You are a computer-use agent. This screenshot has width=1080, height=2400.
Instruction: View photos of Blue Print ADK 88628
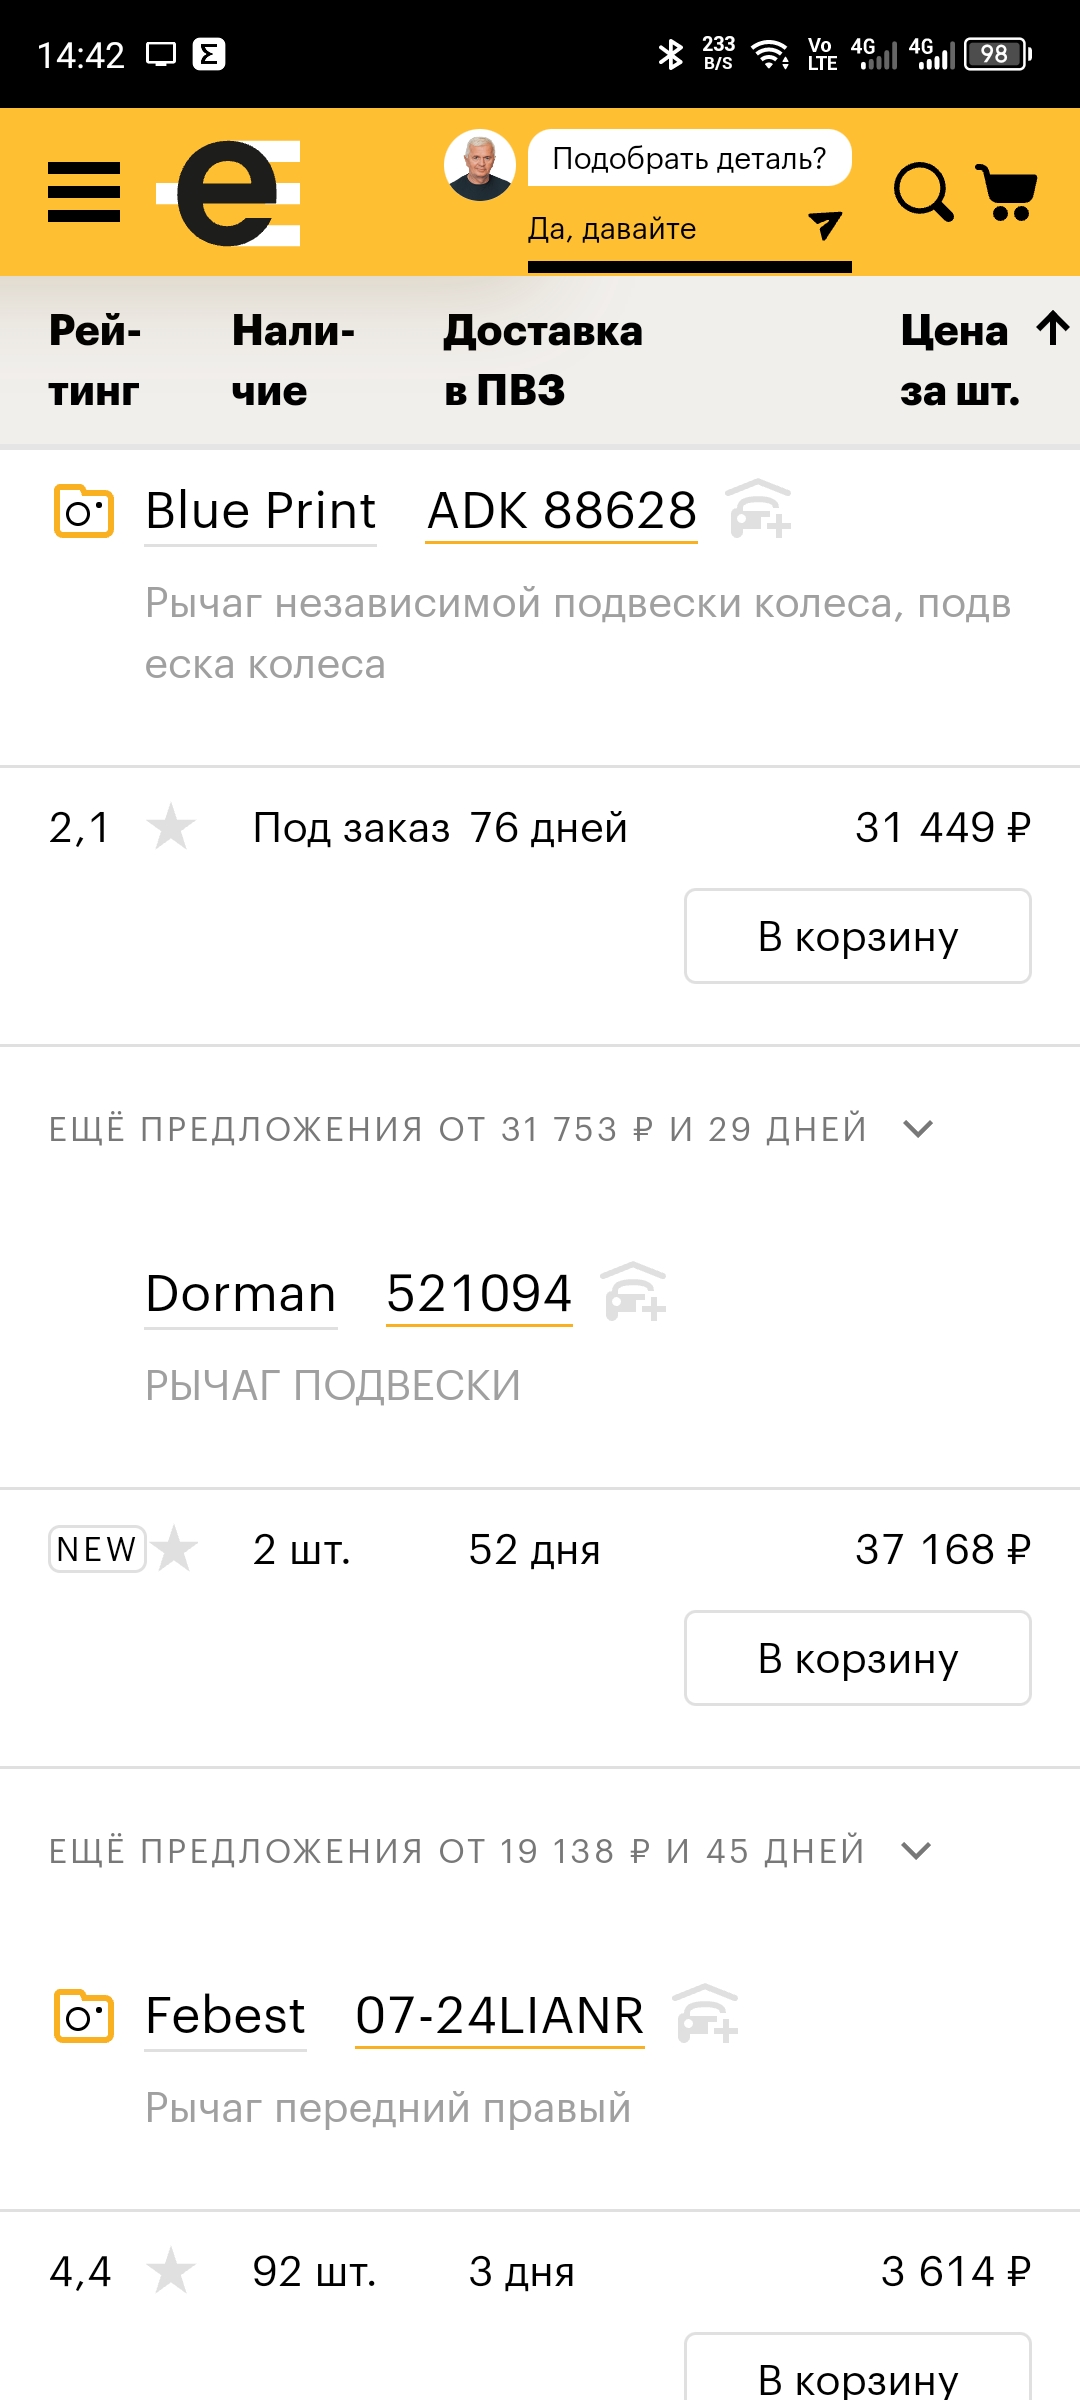[x=83, y=511]
